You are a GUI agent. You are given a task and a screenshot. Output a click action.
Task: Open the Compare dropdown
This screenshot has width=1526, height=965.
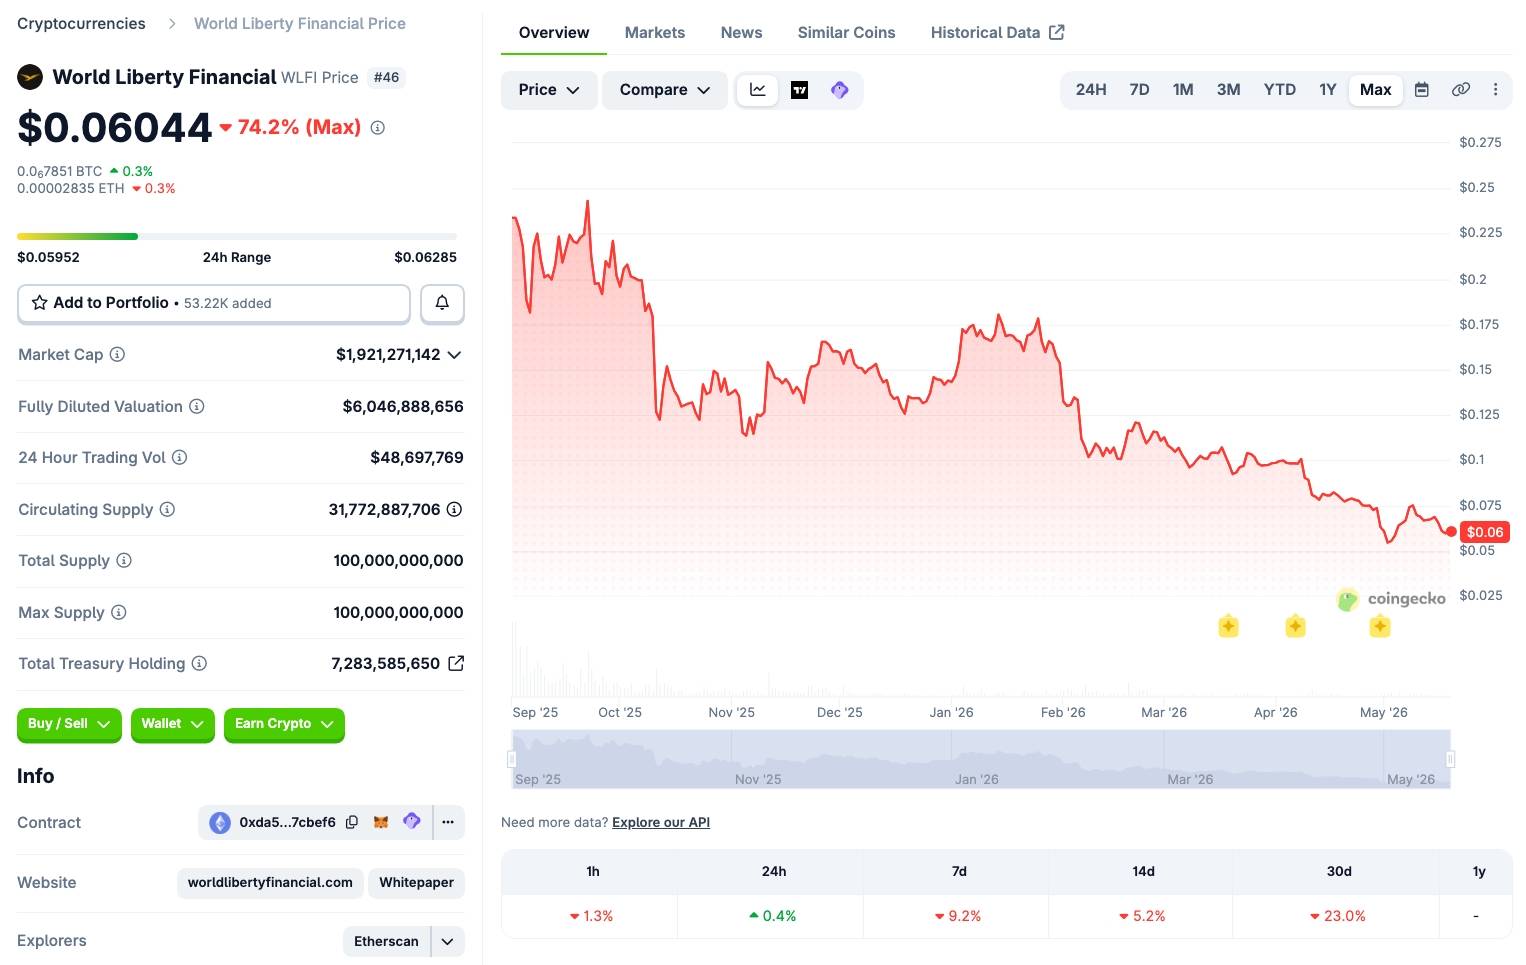665,90
